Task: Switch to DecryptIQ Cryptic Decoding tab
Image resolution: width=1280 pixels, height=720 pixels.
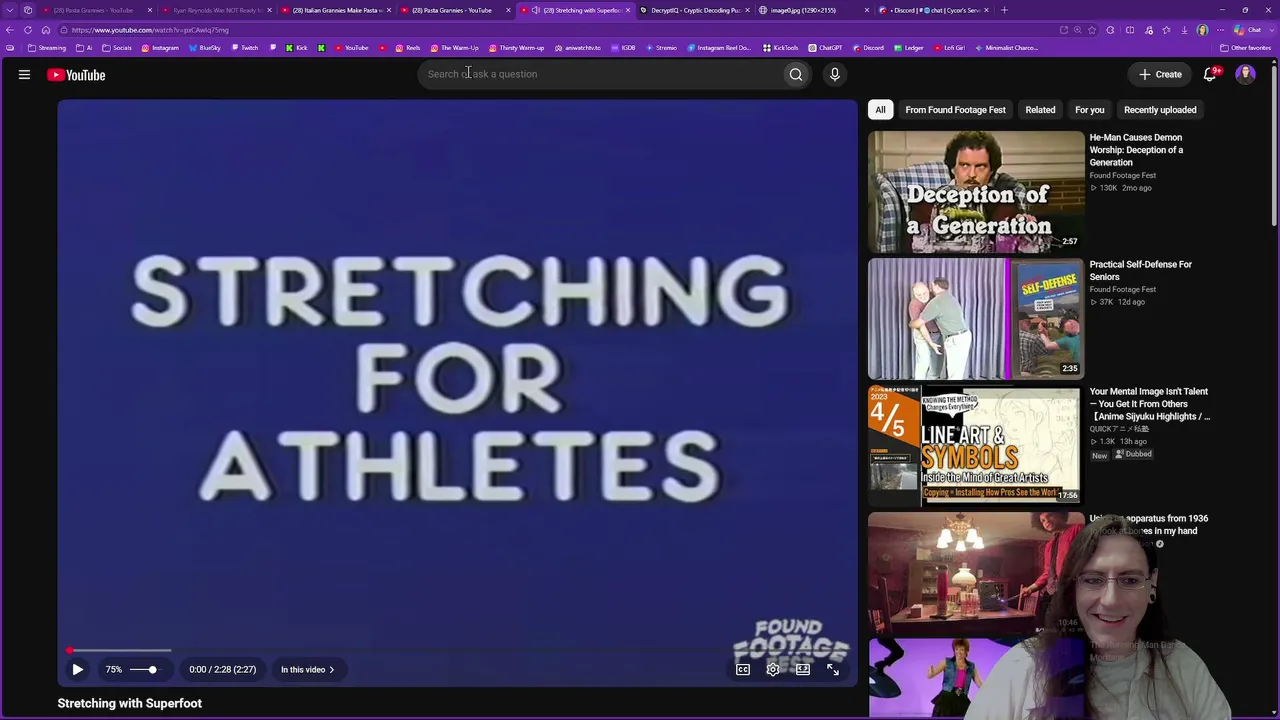Action: point(695,10)
